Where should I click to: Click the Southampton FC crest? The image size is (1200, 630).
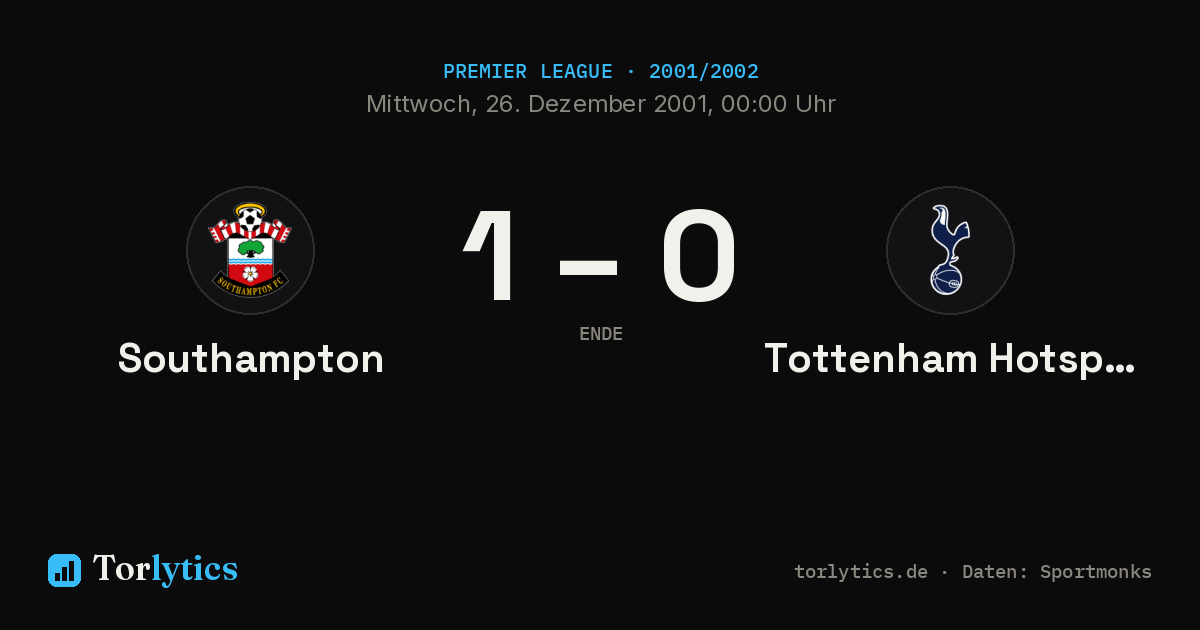pyautogui.click(x=250, y=250)
